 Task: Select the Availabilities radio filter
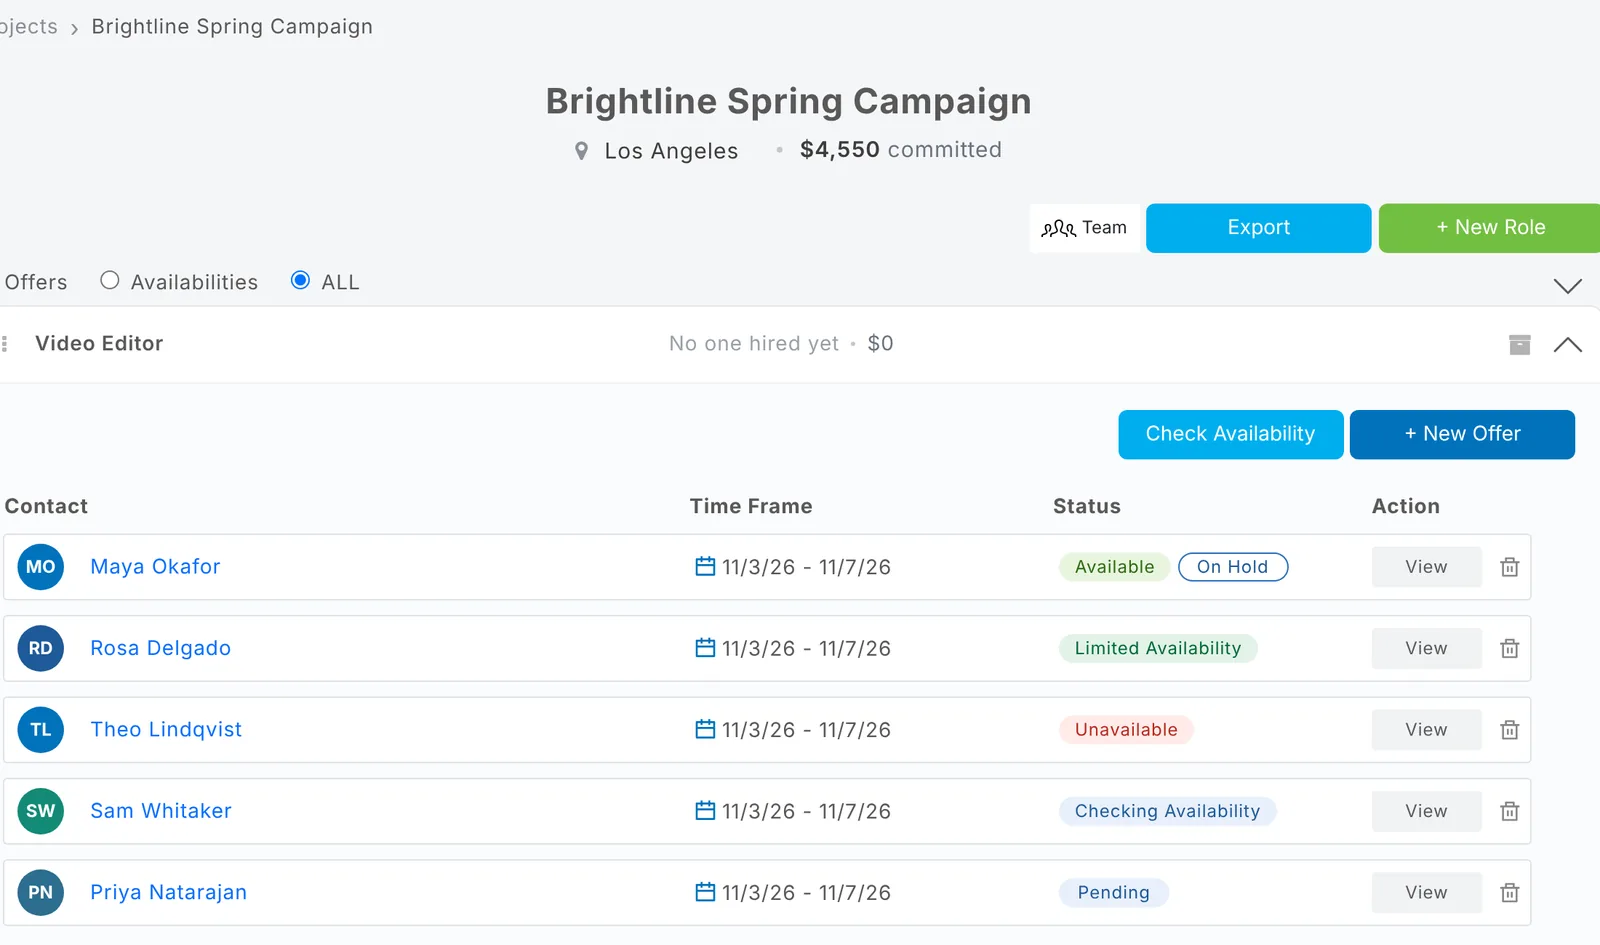pos(110,281)
